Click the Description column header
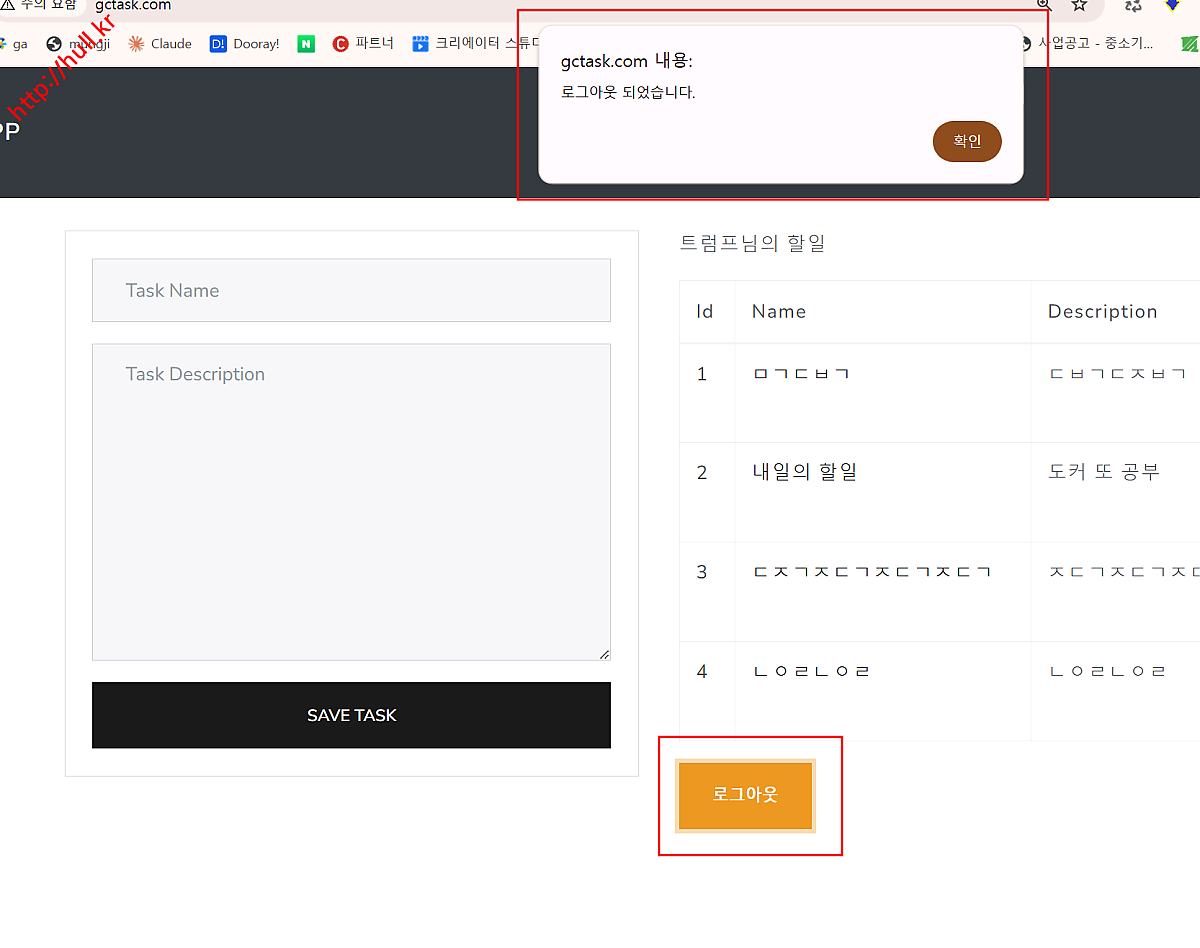 tap(1102, 312)
